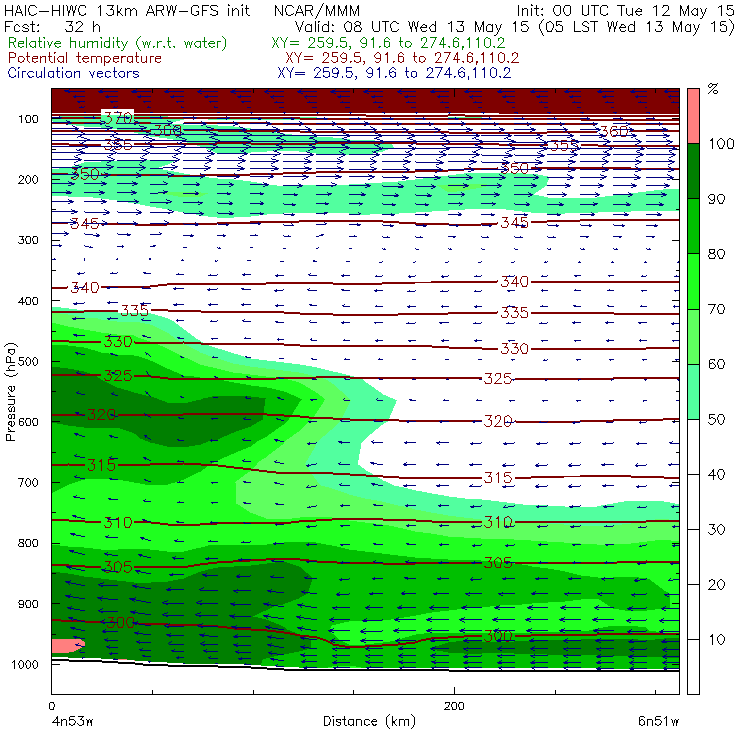The width and height of the screenshot is (740, 740).
Task: Click the "370" contour label
Action: tap(118, 118)
